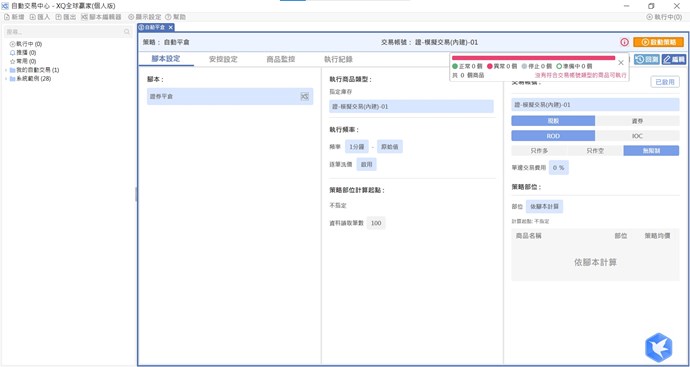
Task: Click the 已啟用 enabled button
Action: pos(664,82)
